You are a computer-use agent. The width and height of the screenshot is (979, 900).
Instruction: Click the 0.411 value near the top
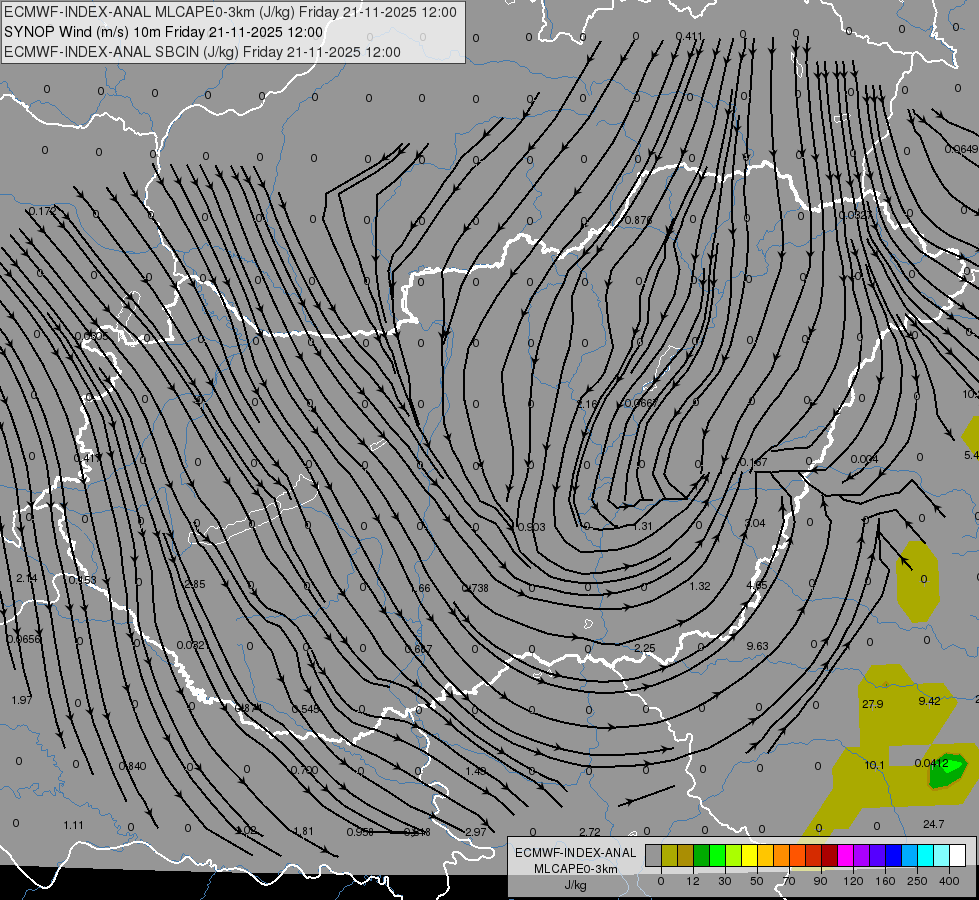(x=689, y=36)
